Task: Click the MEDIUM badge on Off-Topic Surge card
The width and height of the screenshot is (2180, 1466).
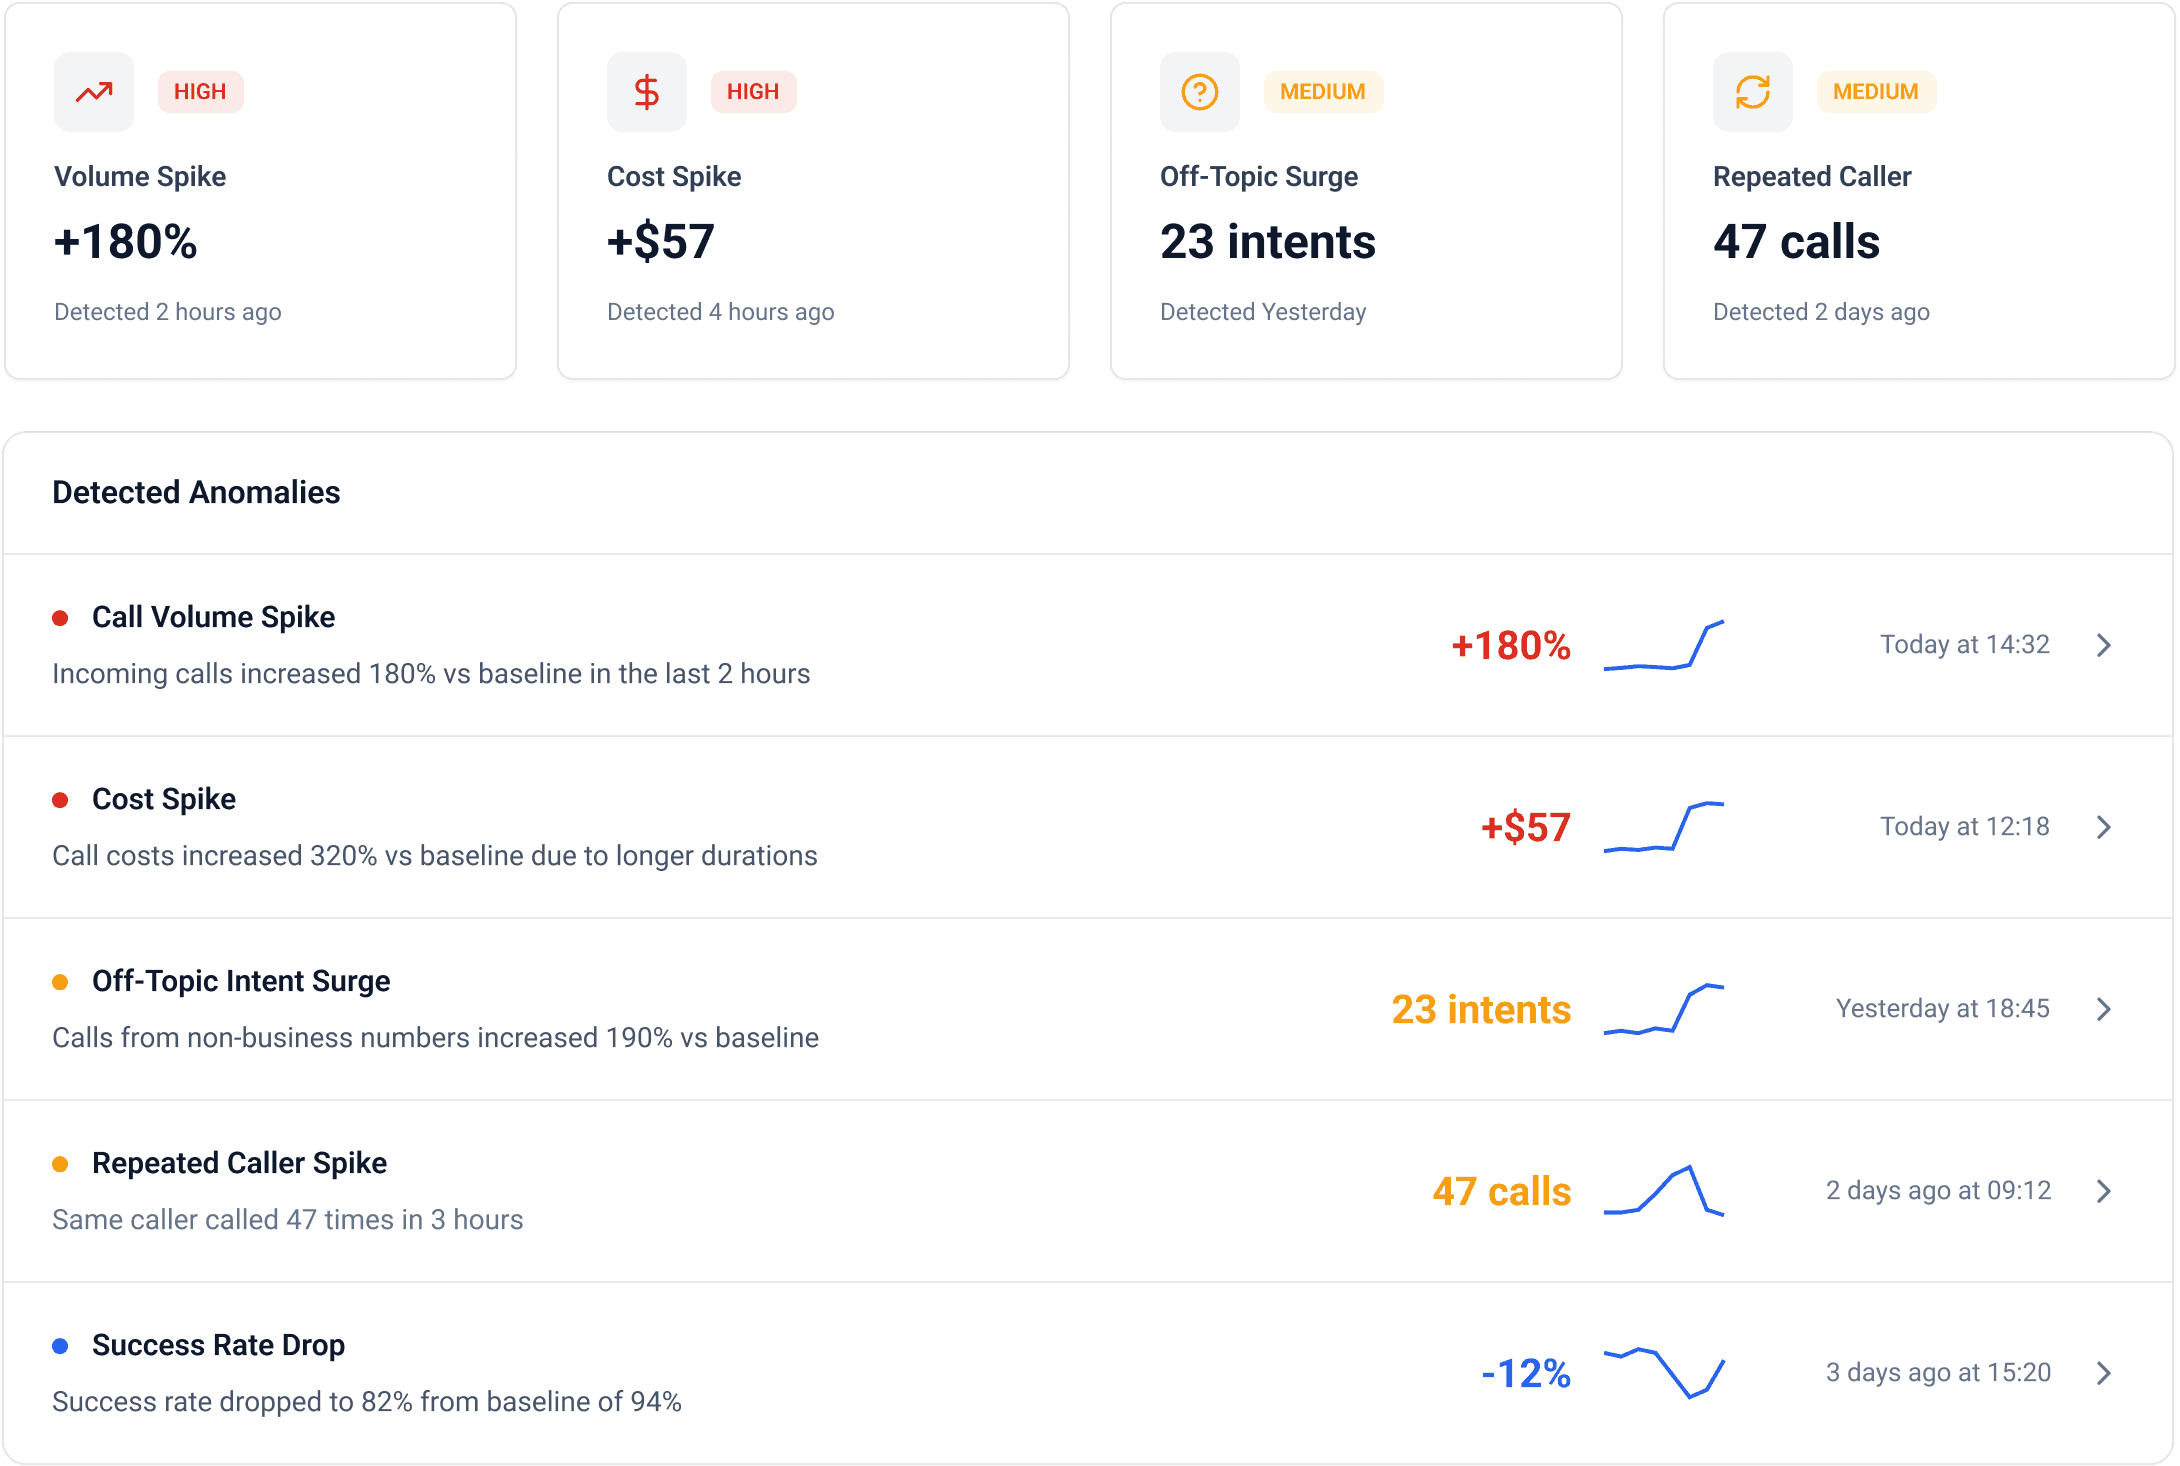Action: click(1323, 91)
